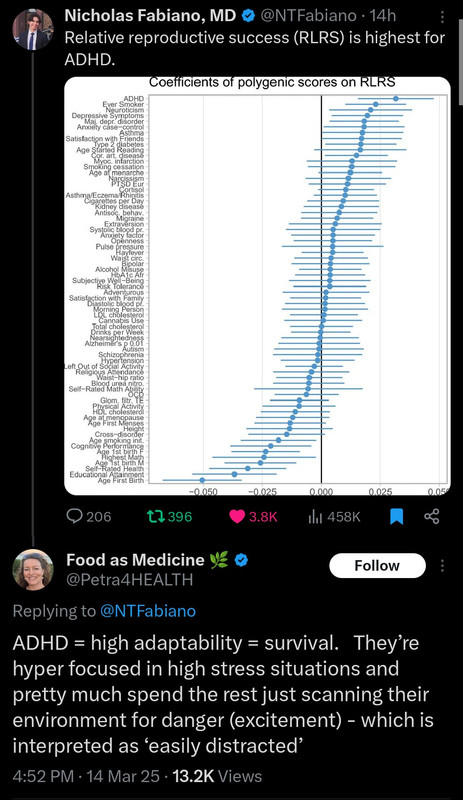Open Food as Medicine's profile picture
463x800 pixels.
(x=33, y=570)
